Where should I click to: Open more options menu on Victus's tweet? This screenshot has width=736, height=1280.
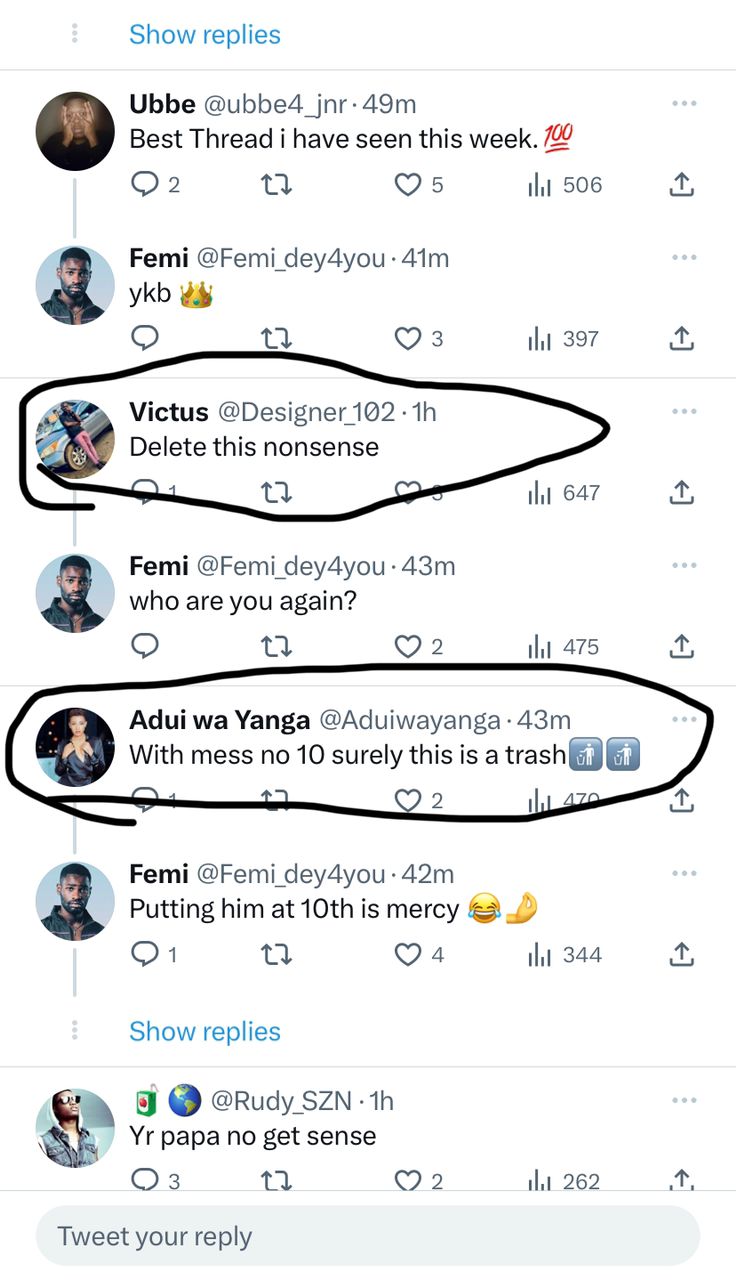[x=684, y=411]
